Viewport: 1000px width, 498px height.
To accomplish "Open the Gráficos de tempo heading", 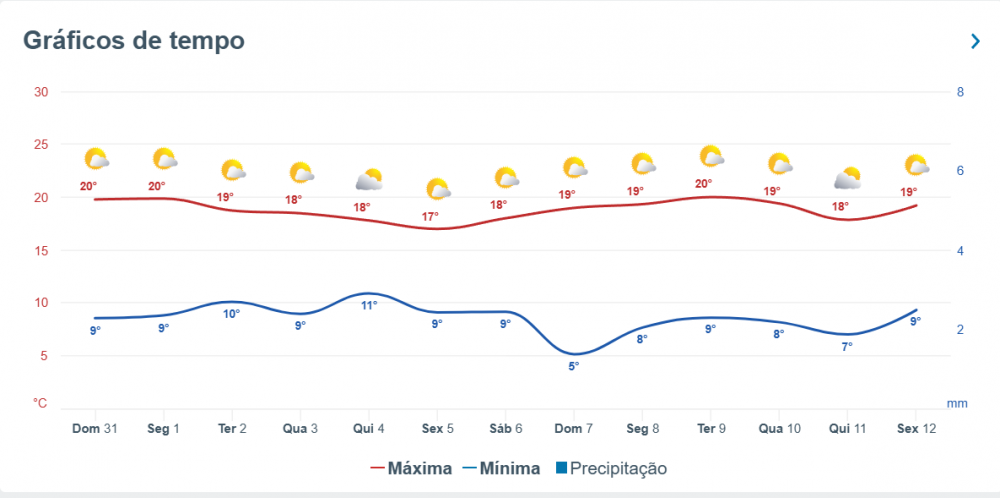I will tap(134, 40).
